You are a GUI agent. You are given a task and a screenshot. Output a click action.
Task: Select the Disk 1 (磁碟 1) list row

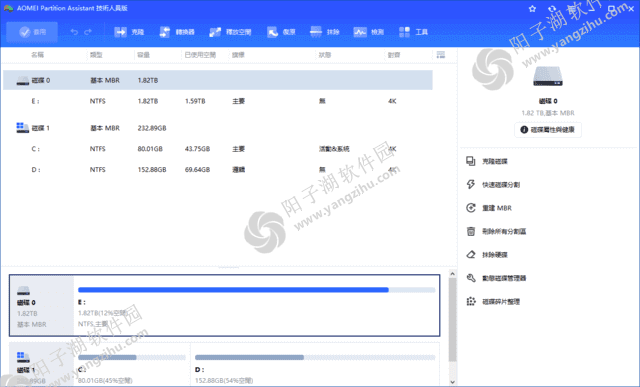tap(218, 128)
